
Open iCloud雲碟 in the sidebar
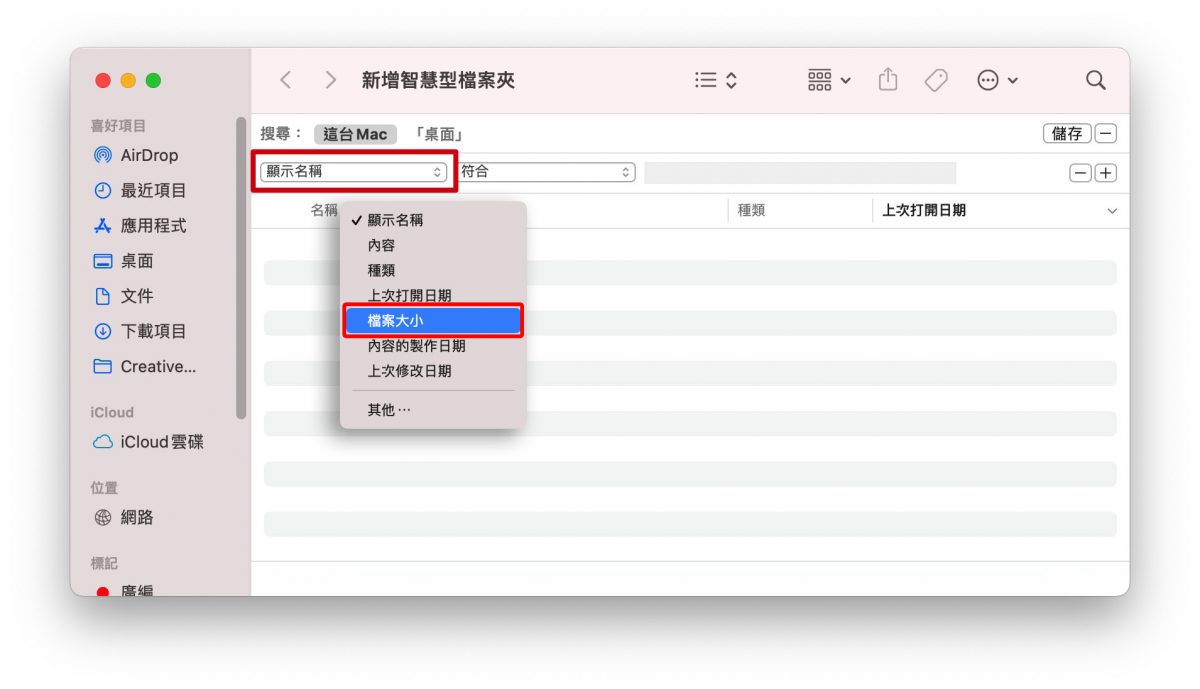coord(148,442)
